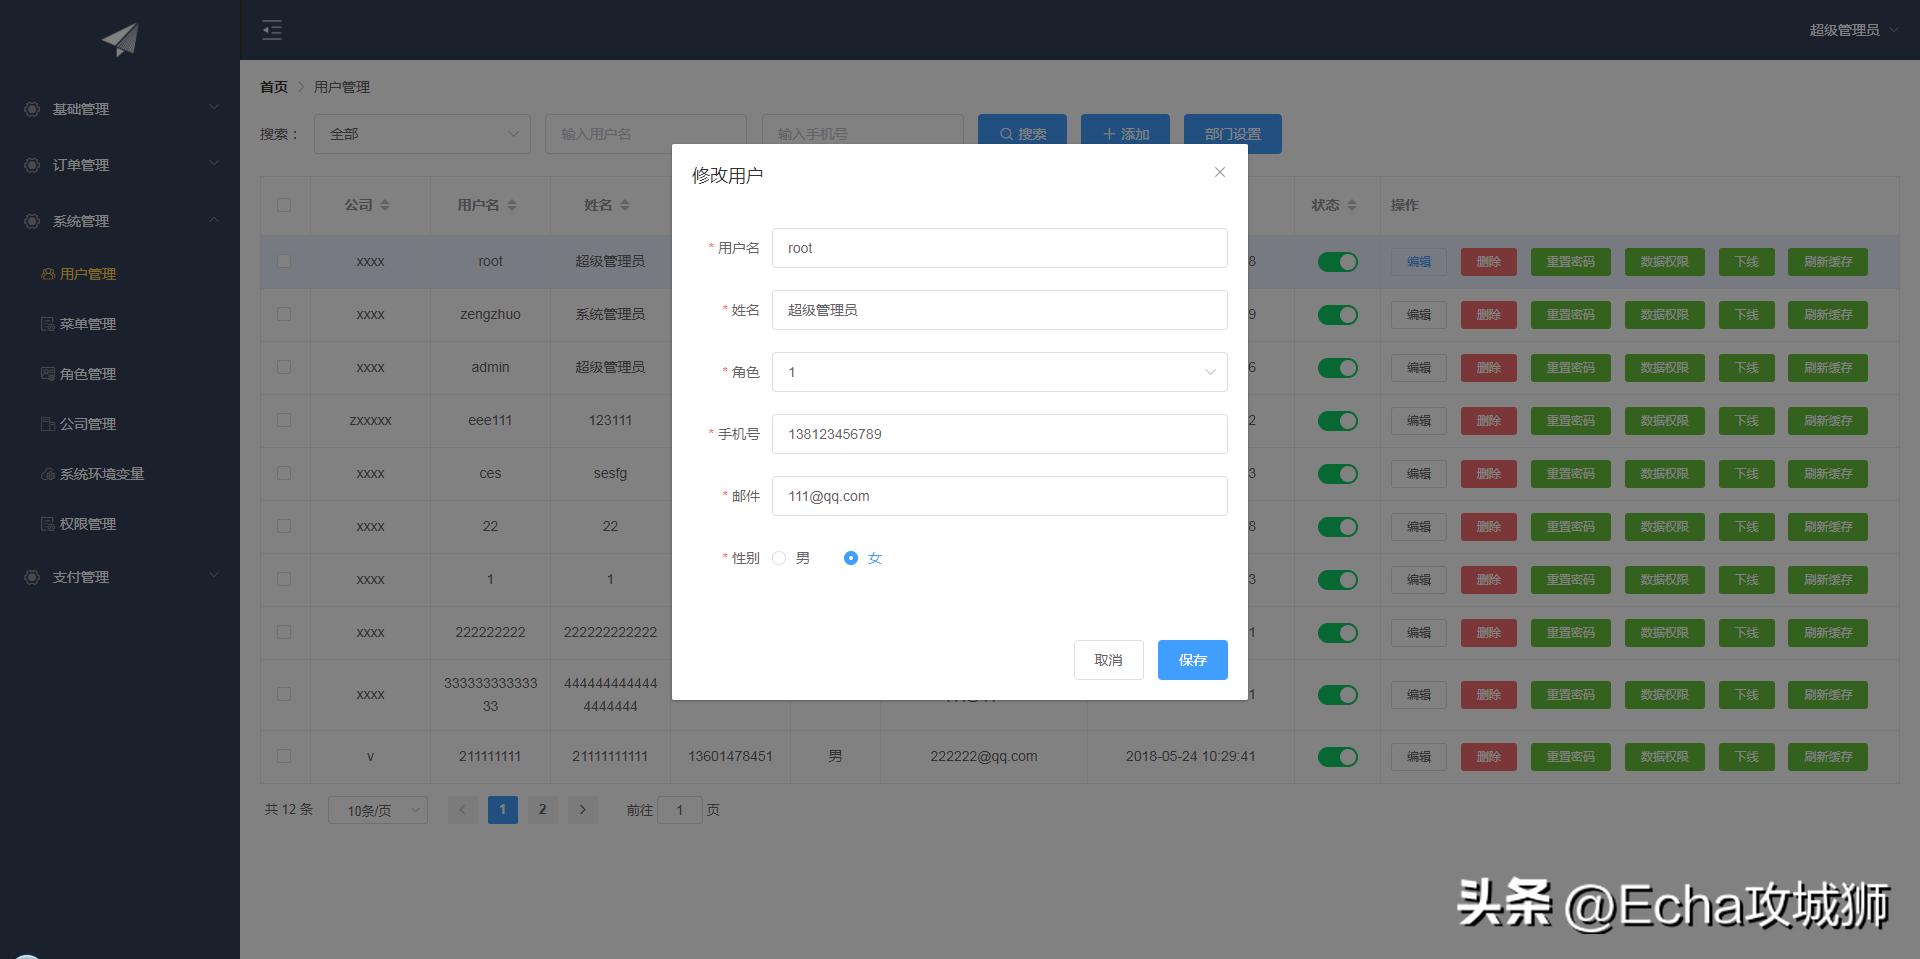
Task: Click the magnifier icon on 搜索 button
Action: 1006,133
